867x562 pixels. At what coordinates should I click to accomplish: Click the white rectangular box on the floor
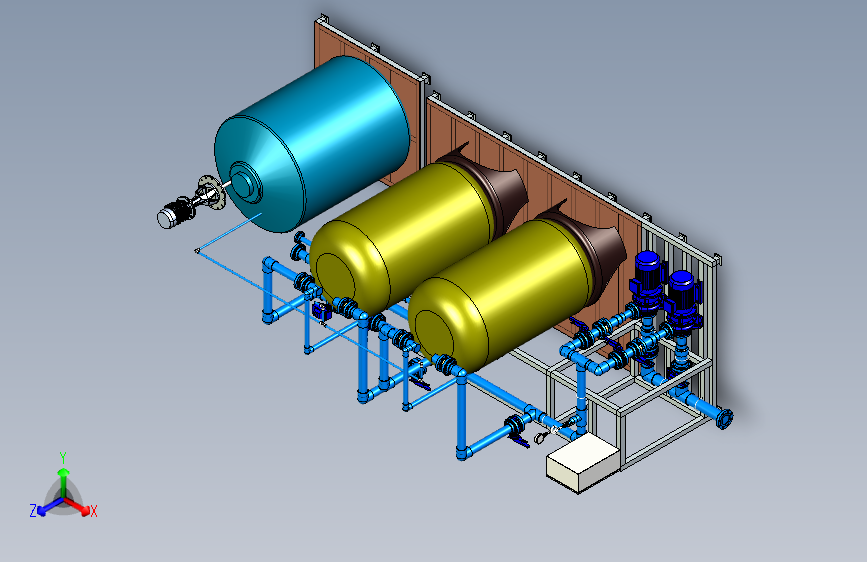[x=583, y=462]
